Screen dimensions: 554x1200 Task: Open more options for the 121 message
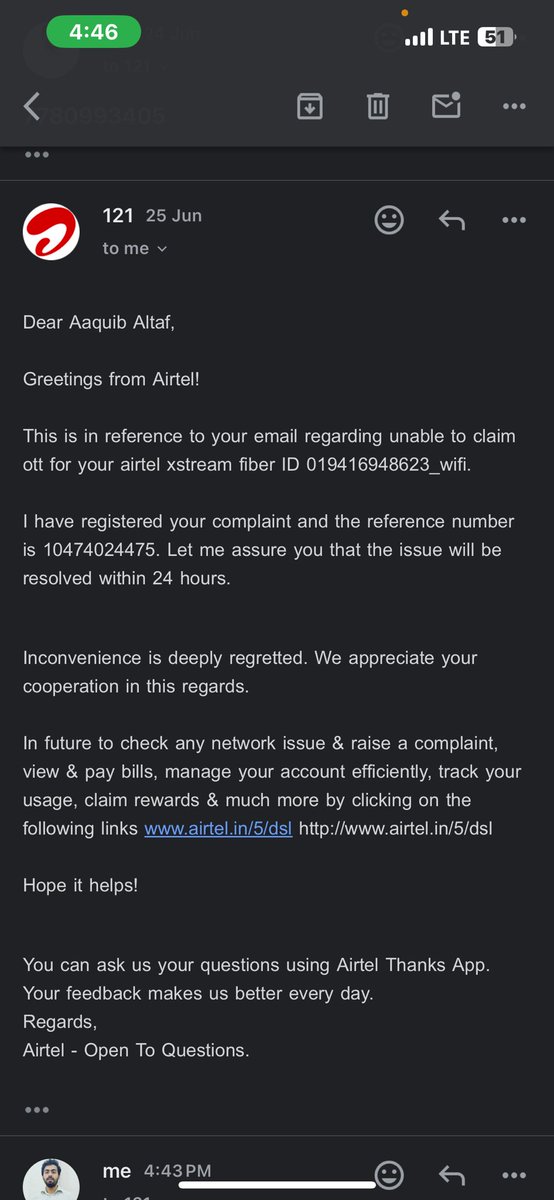(x=514, y=220)
